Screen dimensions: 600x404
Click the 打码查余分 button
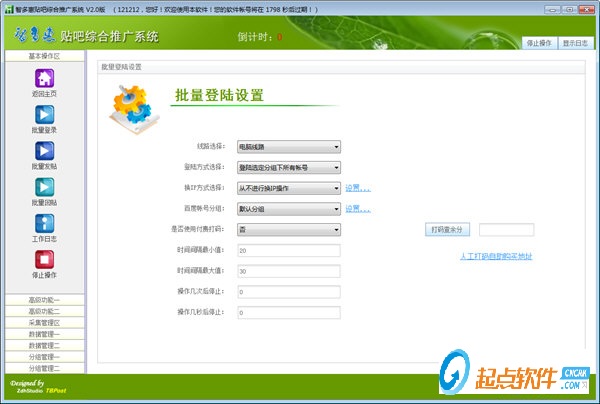coord(447,230)
